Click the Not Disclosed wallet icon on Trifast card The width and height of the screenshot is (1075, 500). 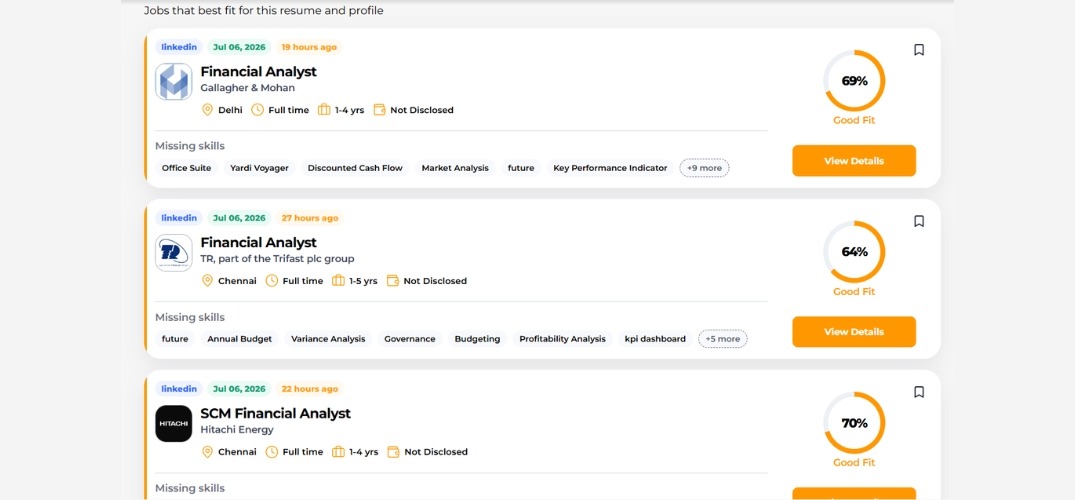click(x=393, y=281)
